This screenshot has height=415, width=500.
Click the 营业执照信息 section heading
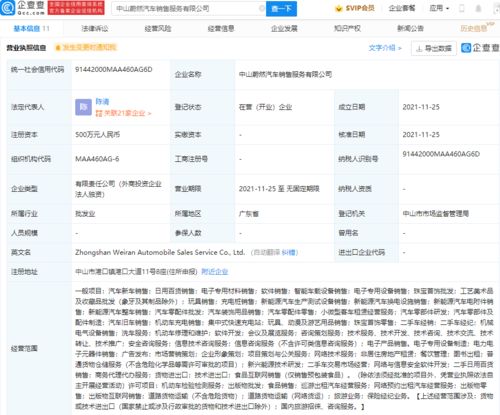(26, 48)
